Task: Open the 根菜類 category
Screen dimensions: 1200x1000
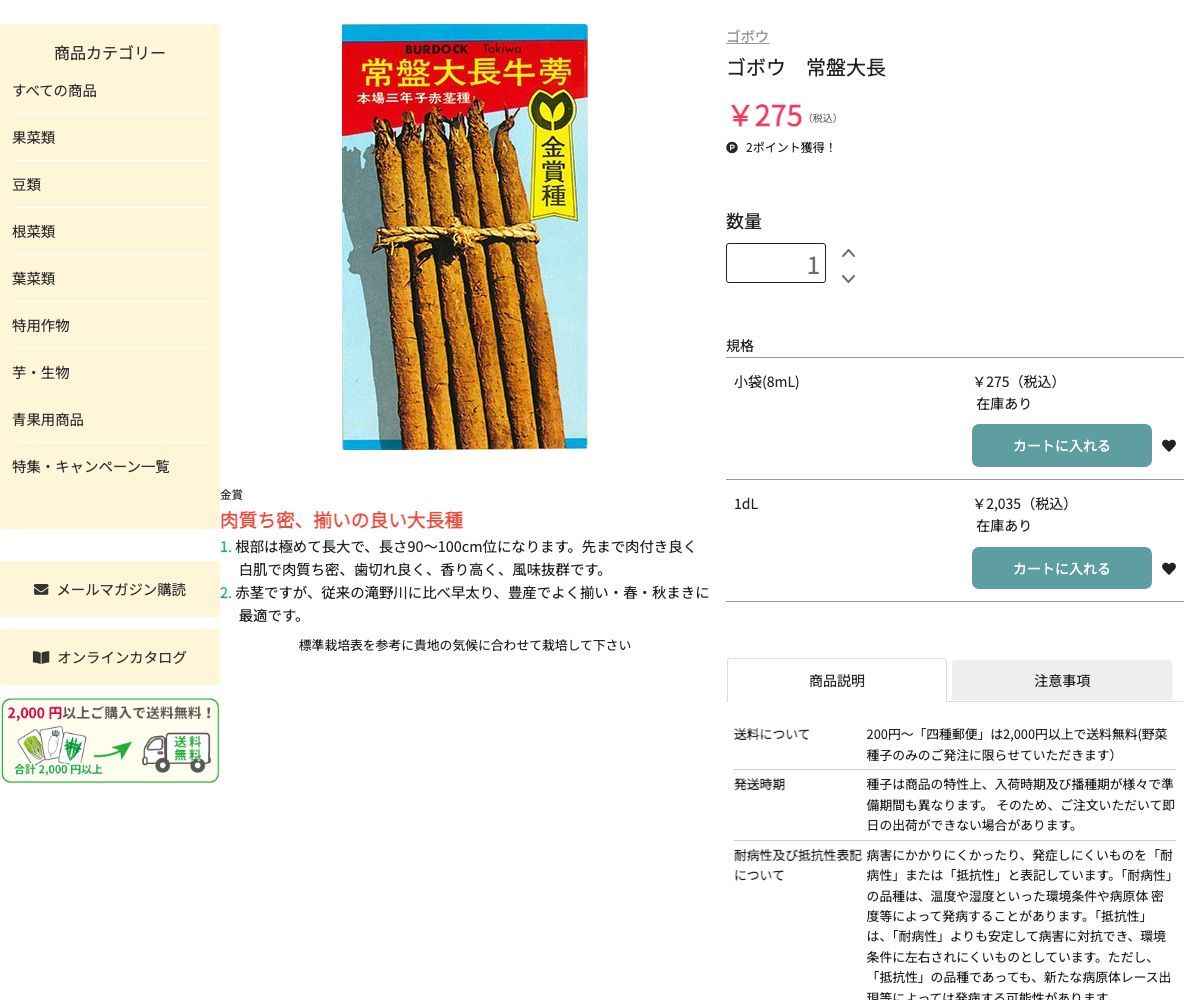Action: (33, 231)
